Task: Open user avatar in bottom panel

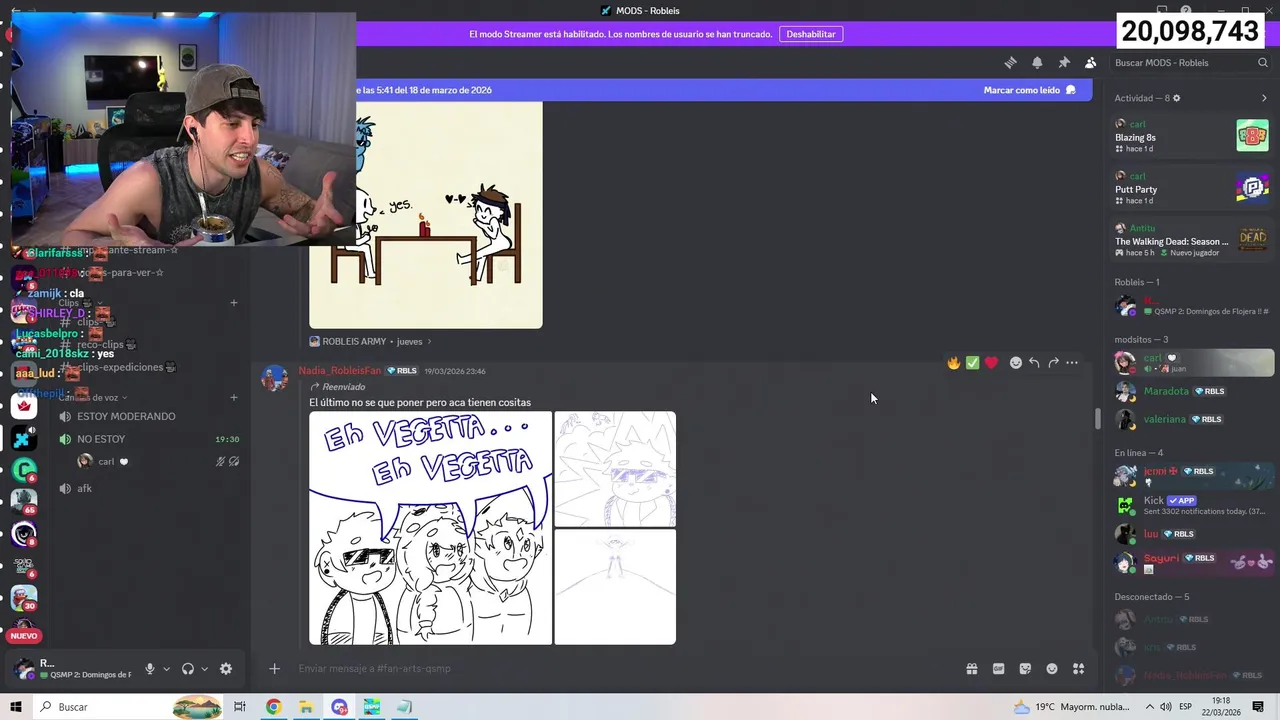Action: (x=24, y=669)
